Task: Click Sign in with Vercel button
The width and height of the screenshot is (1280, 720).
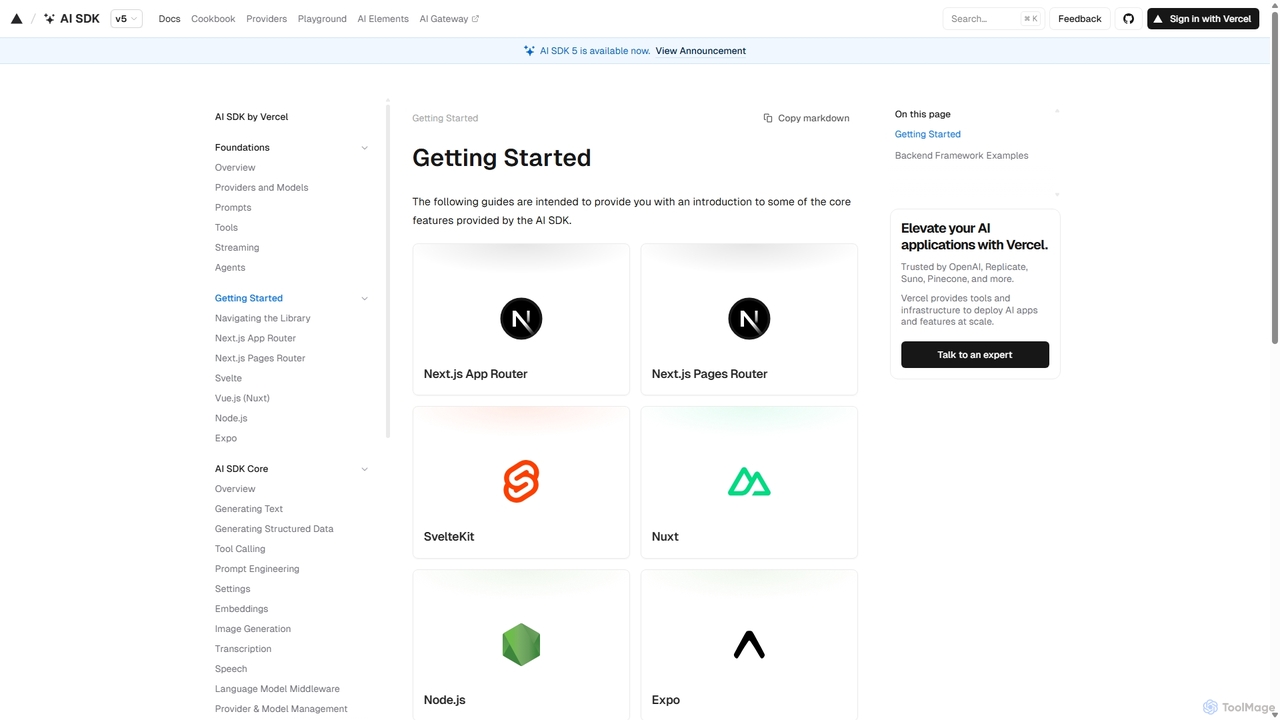Action: pos(1203,19)
